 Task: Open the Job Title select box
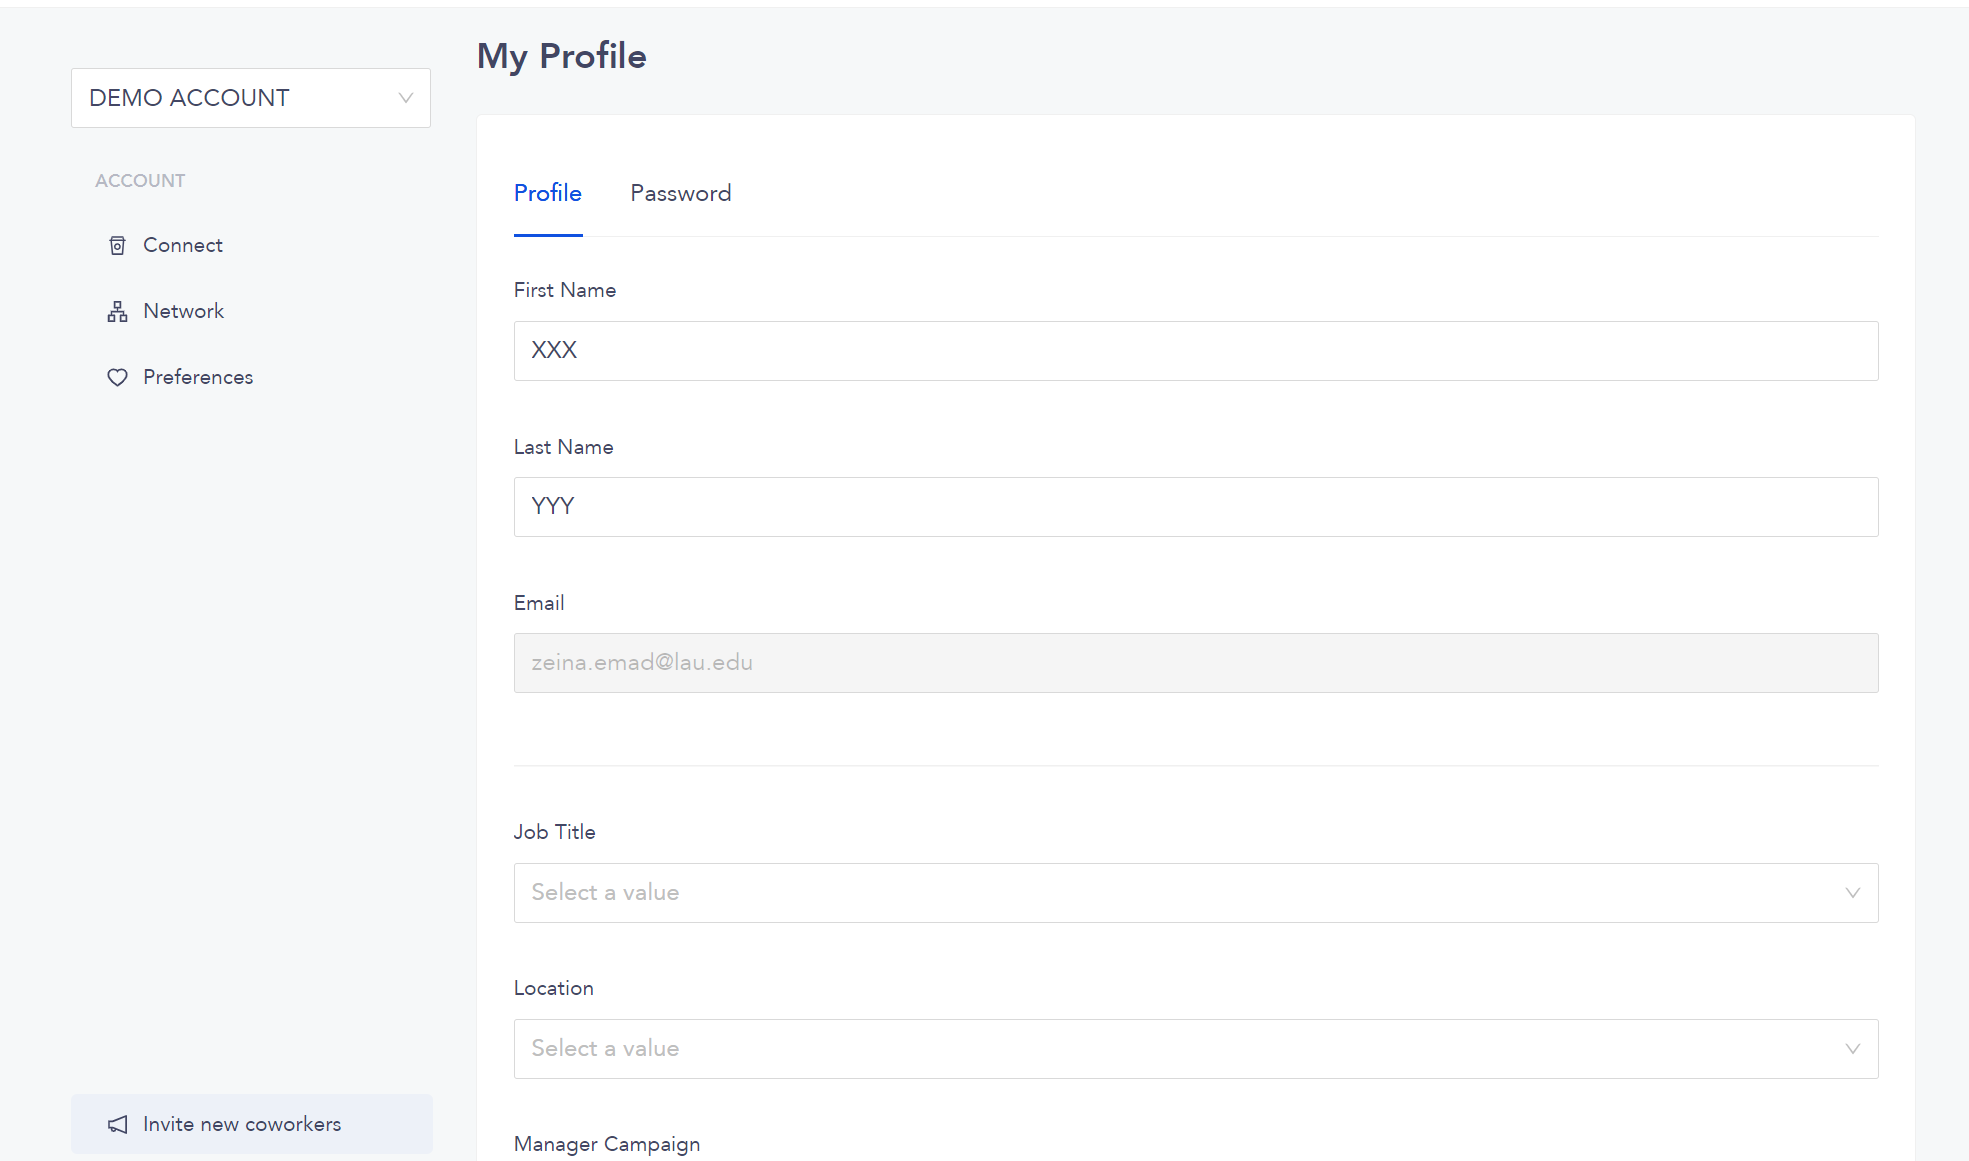1196,893
